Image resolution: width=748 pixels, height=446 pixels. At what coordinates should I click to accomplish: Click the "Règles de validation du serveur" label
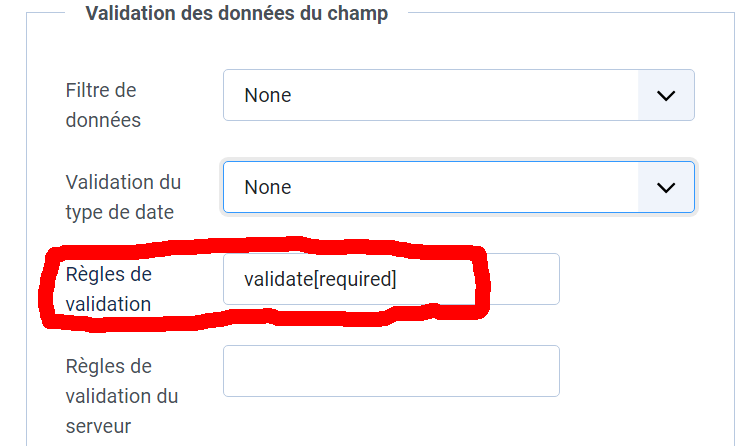pos(122,396)
